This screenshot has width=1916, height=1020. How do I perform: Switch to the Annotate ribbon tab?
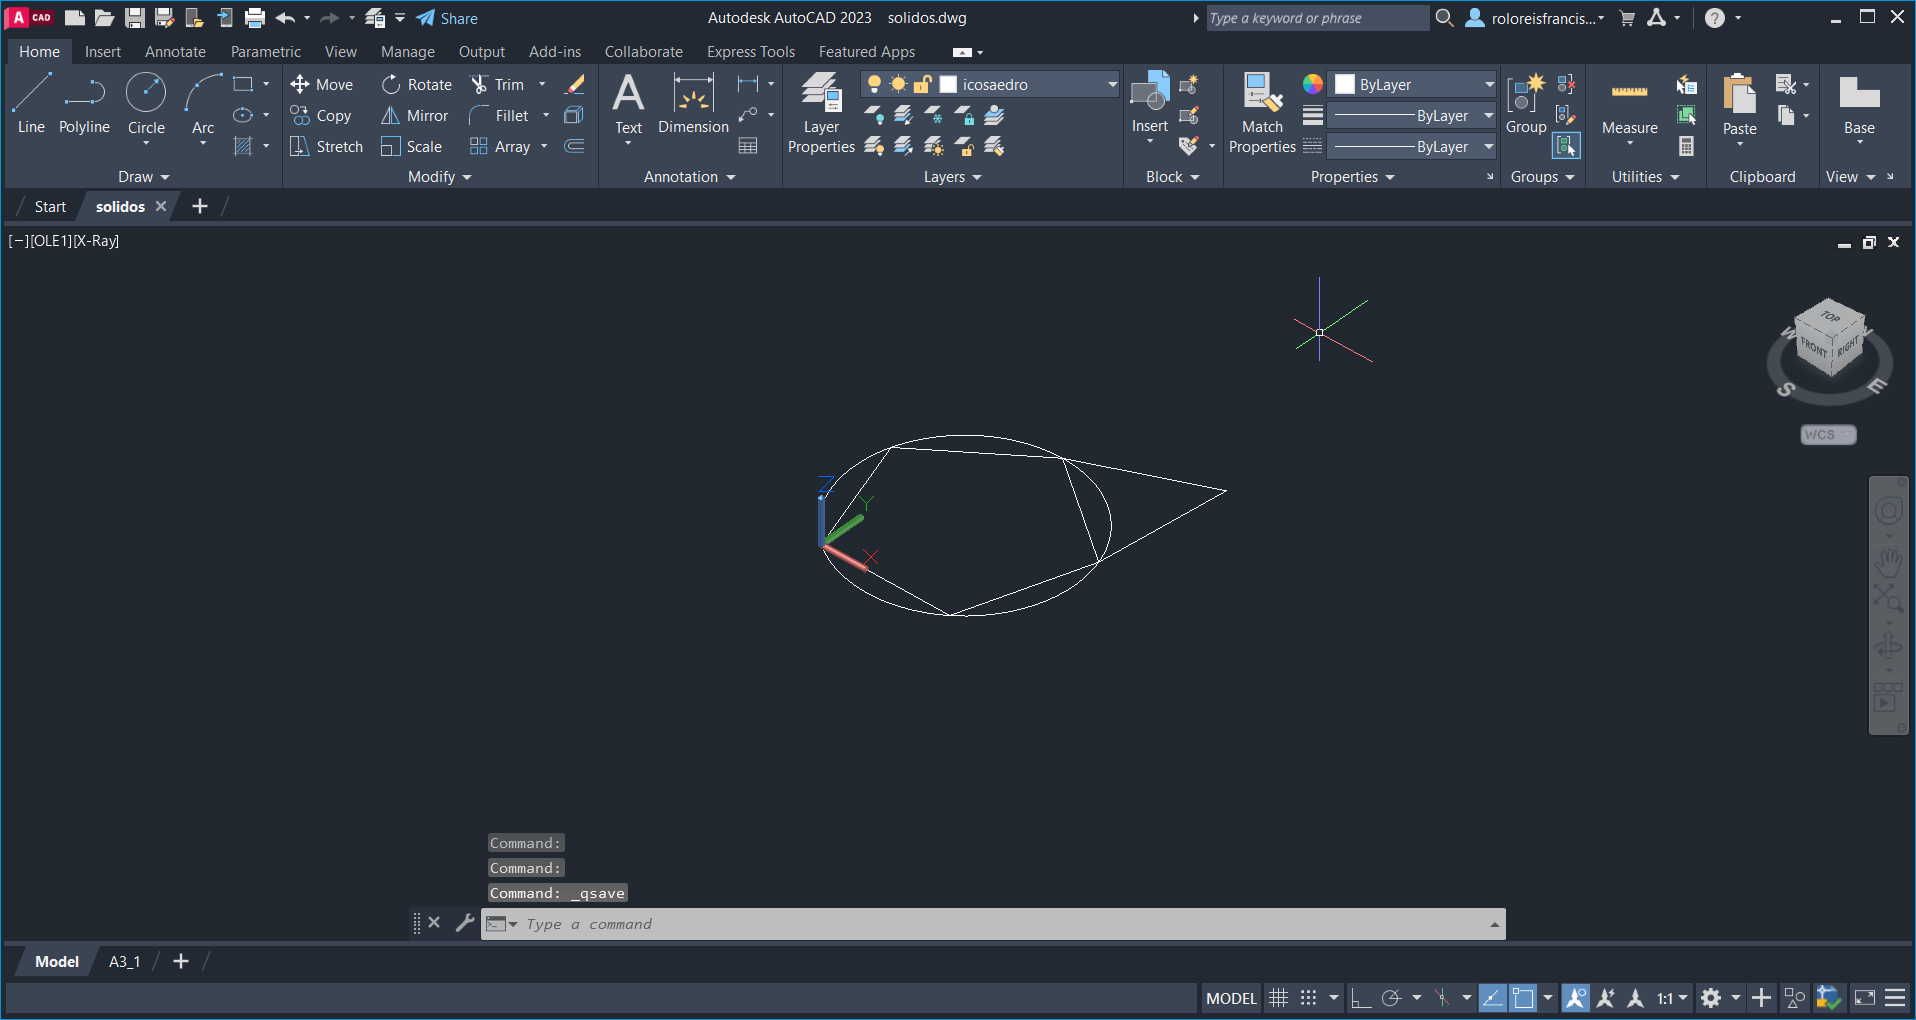(175, 52)
